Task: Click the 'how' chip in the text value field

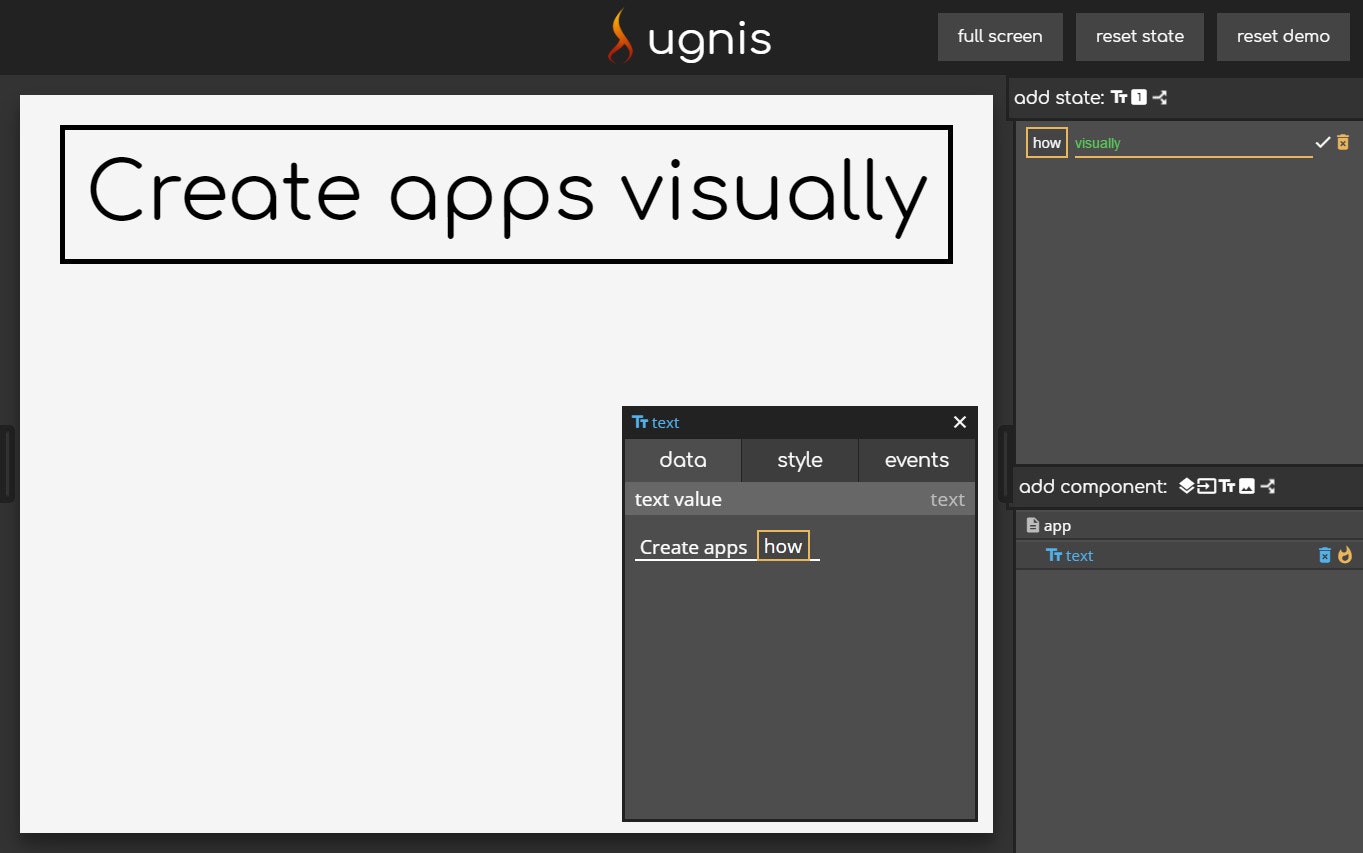Action: click(x=783, y=545)
